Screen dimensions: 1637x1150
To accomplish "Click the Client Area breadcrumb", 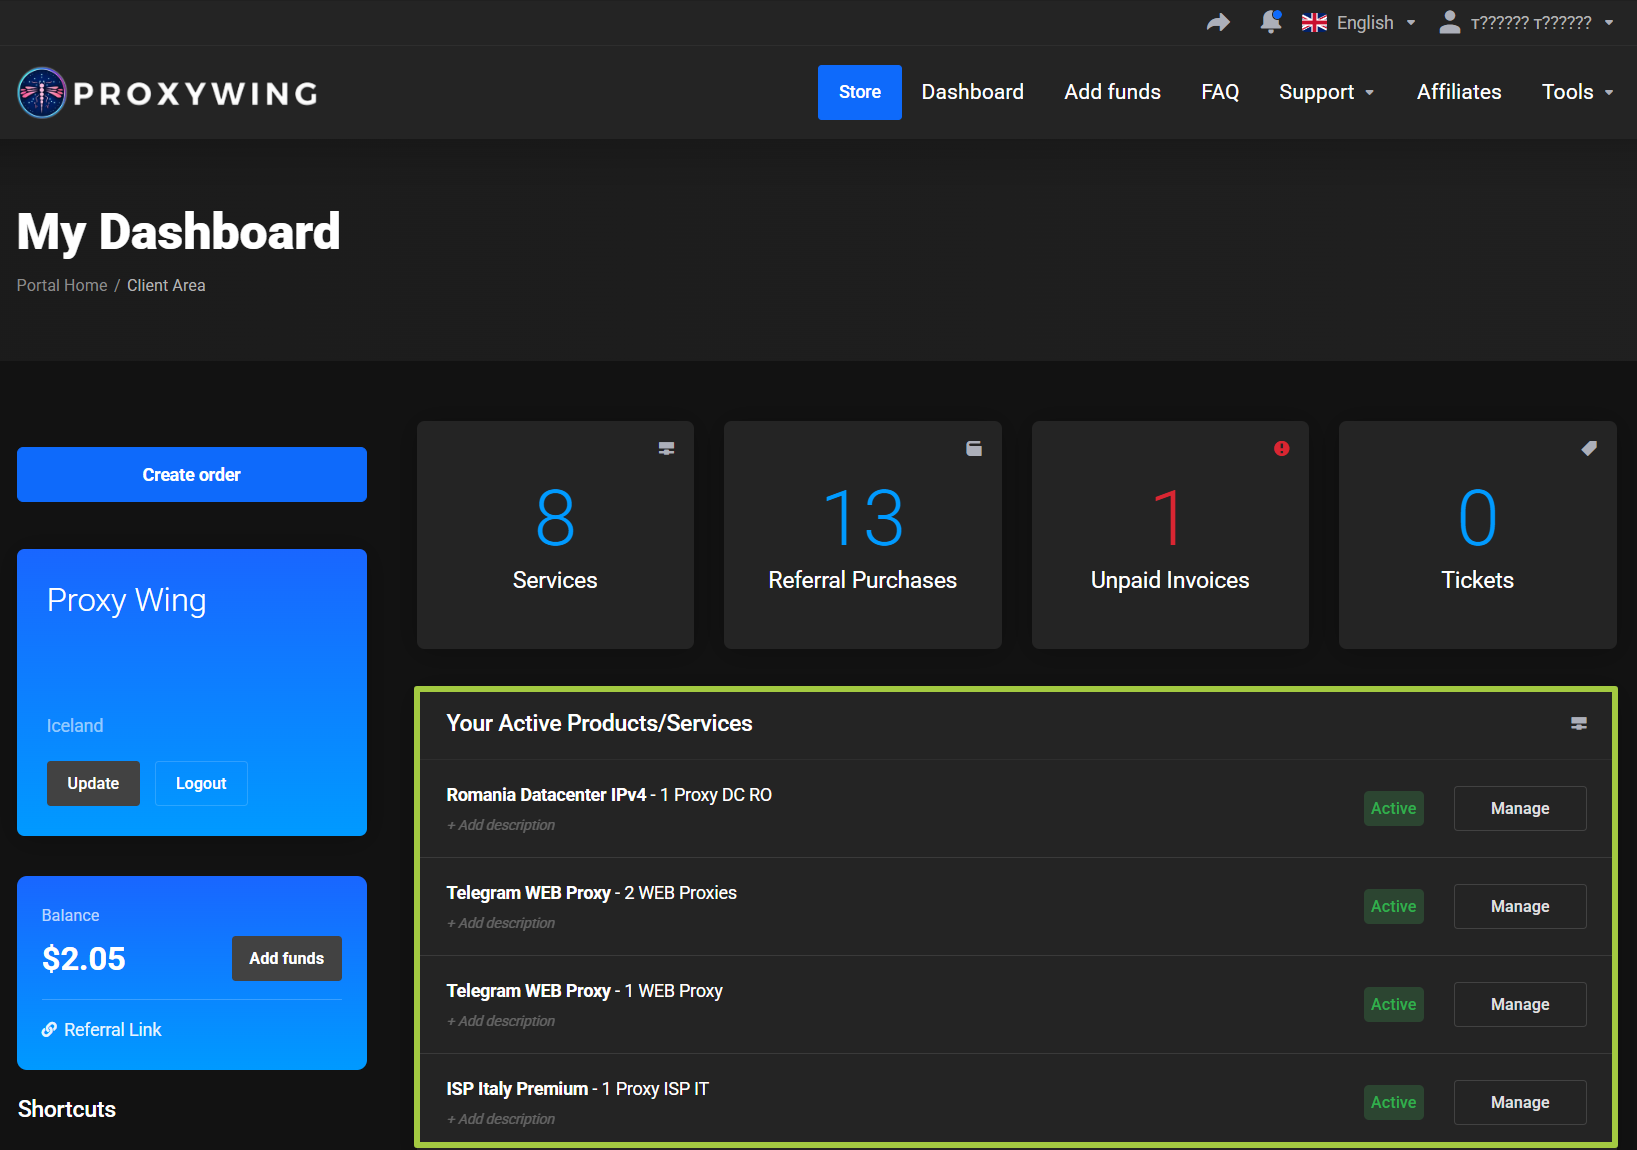I will 166,285.
